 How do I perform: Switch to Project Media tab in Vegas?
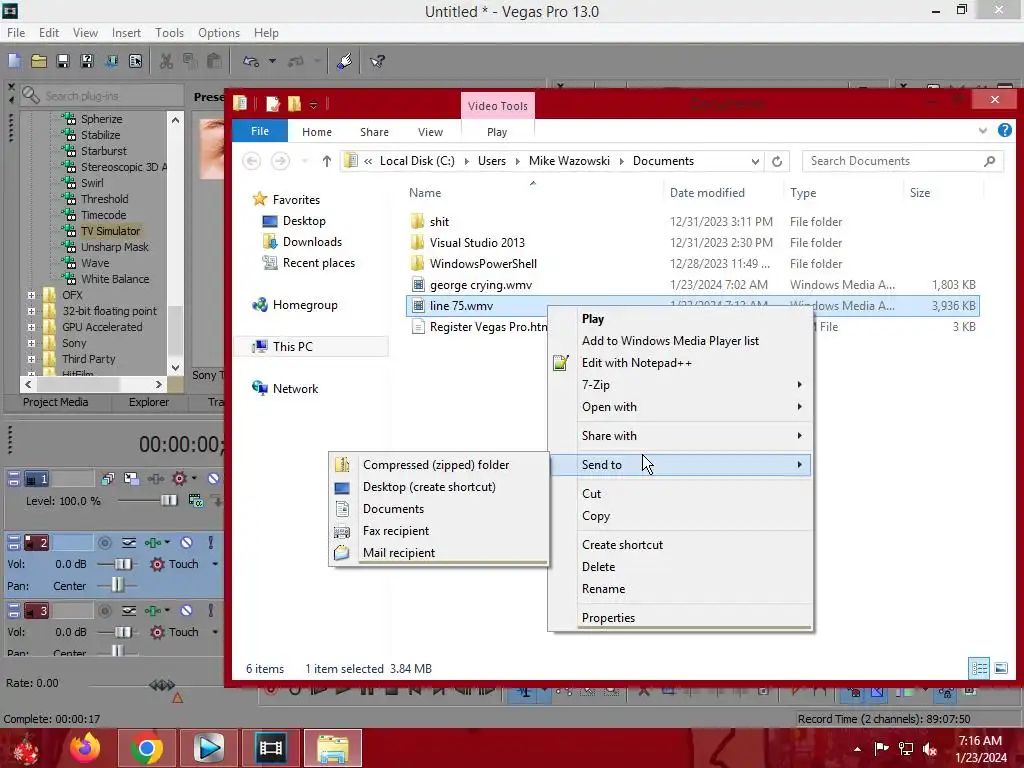coord(56,402)
